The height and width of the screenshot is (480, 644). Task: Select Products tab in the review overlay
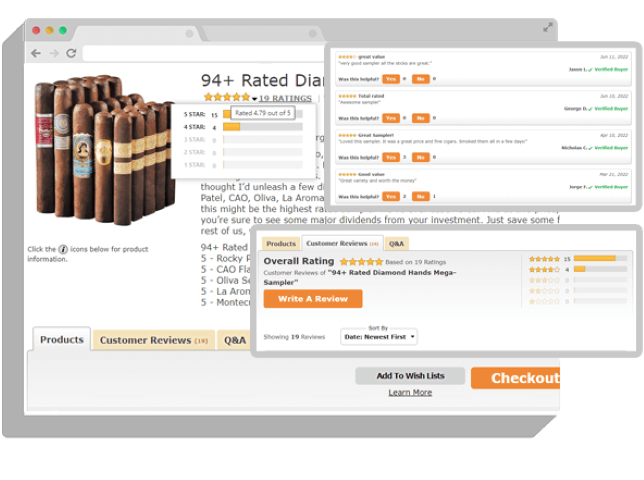pyautogui.click(x=281, y=243)
